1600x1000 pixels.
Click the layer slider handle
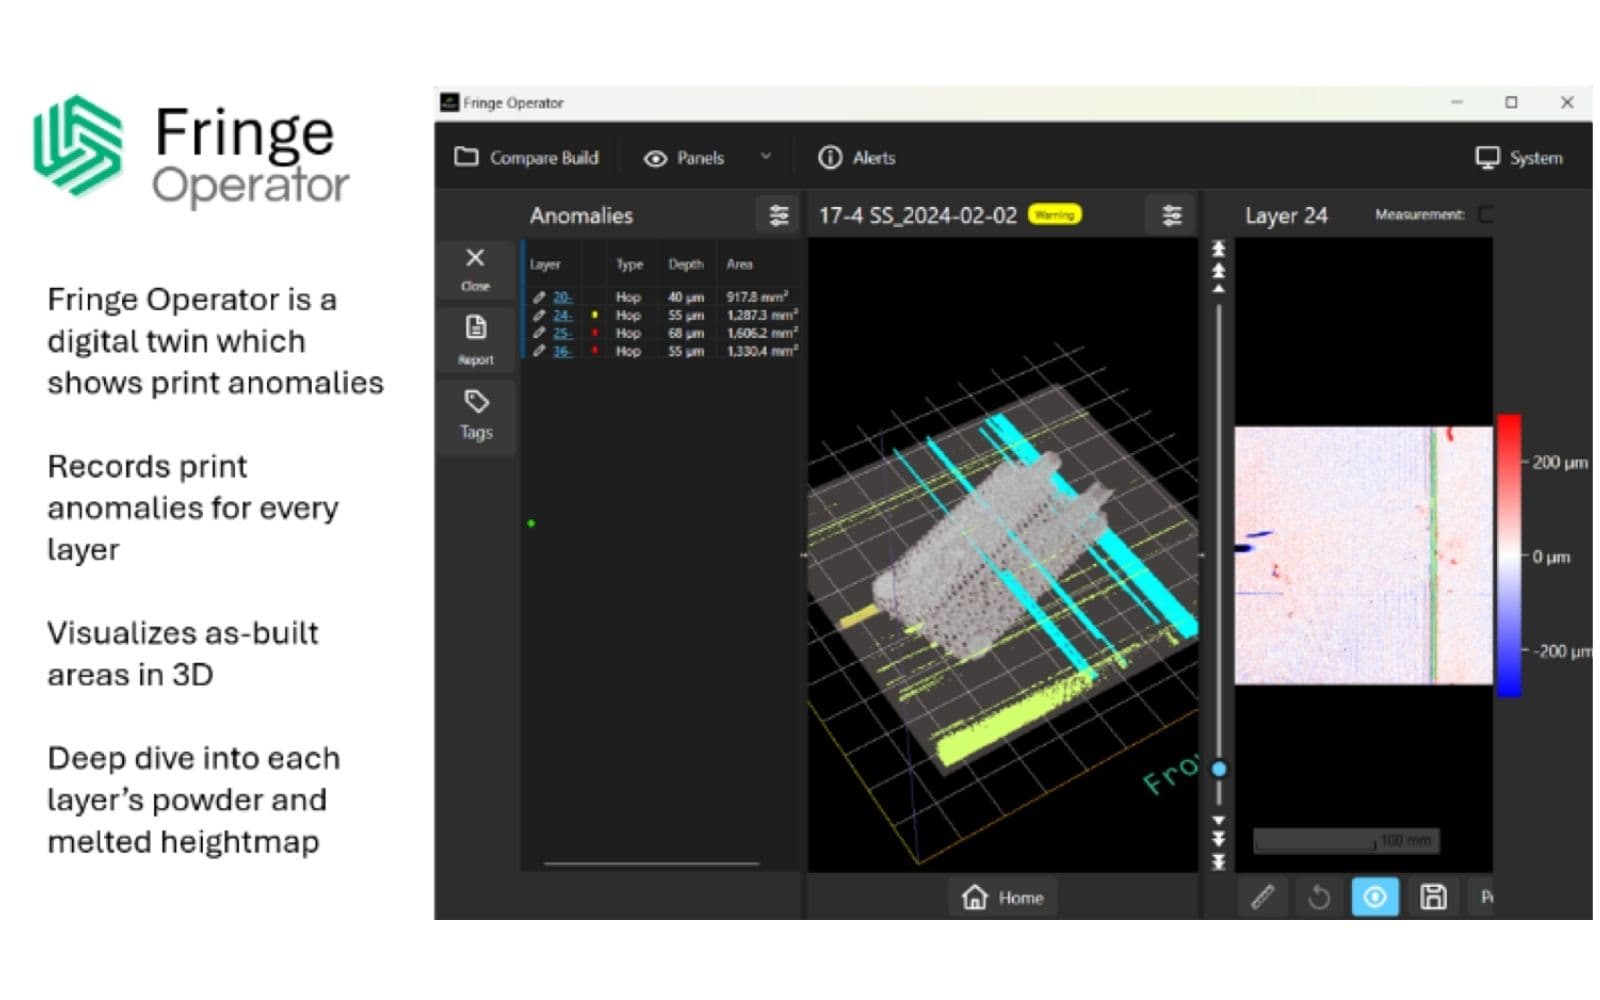(x=1218, y=769)
